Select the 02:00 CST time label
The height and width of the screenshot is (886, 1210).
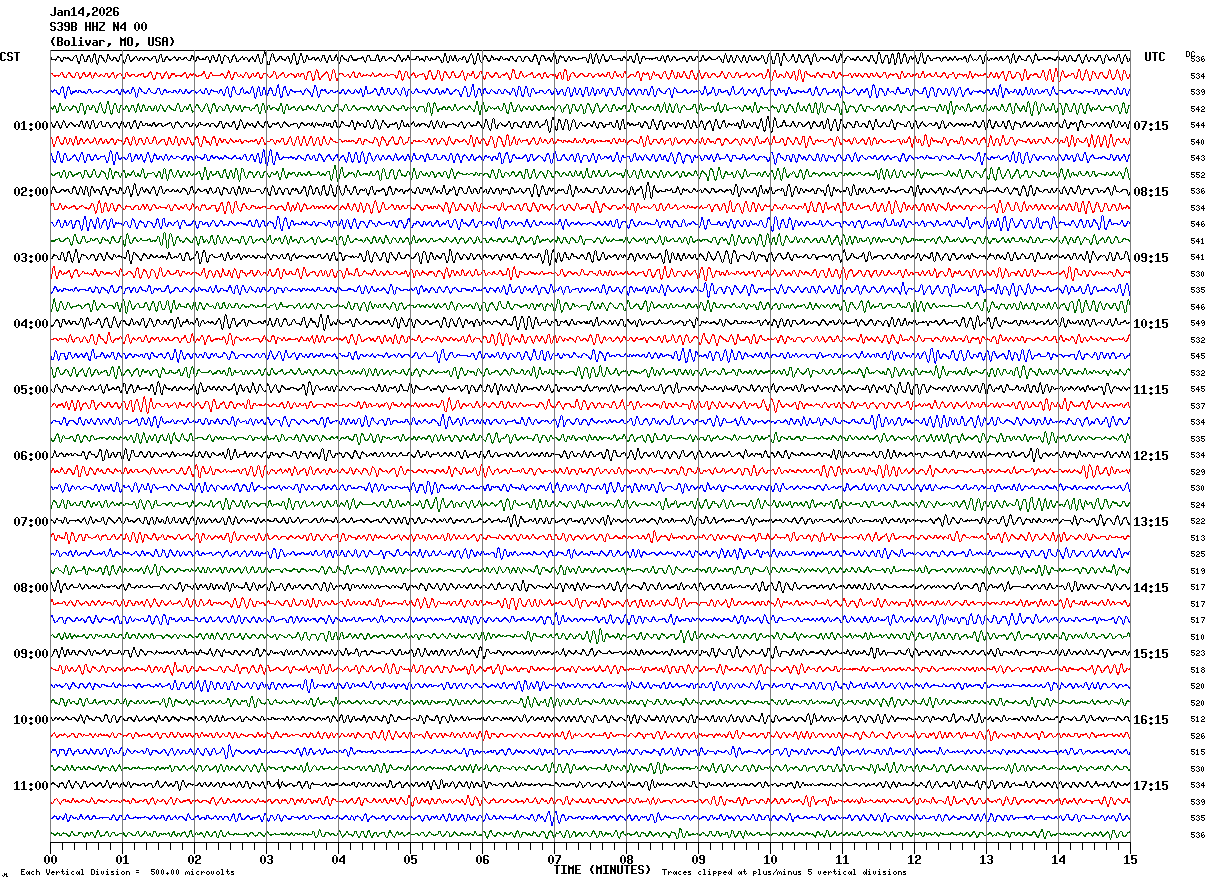[x=31, y=192]
